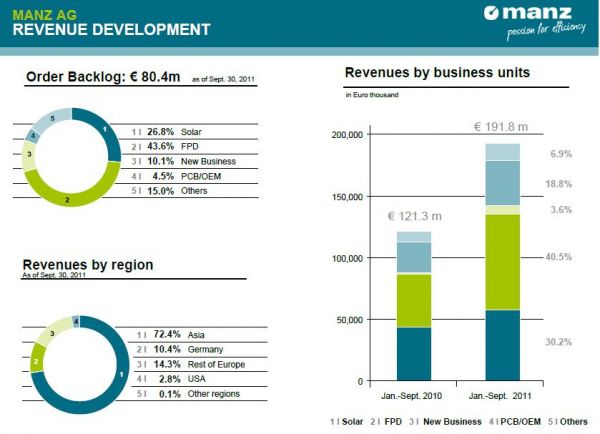The image size is (600, 434).
Task: Click the Manz logo in the header
Action: coord(528,17)
